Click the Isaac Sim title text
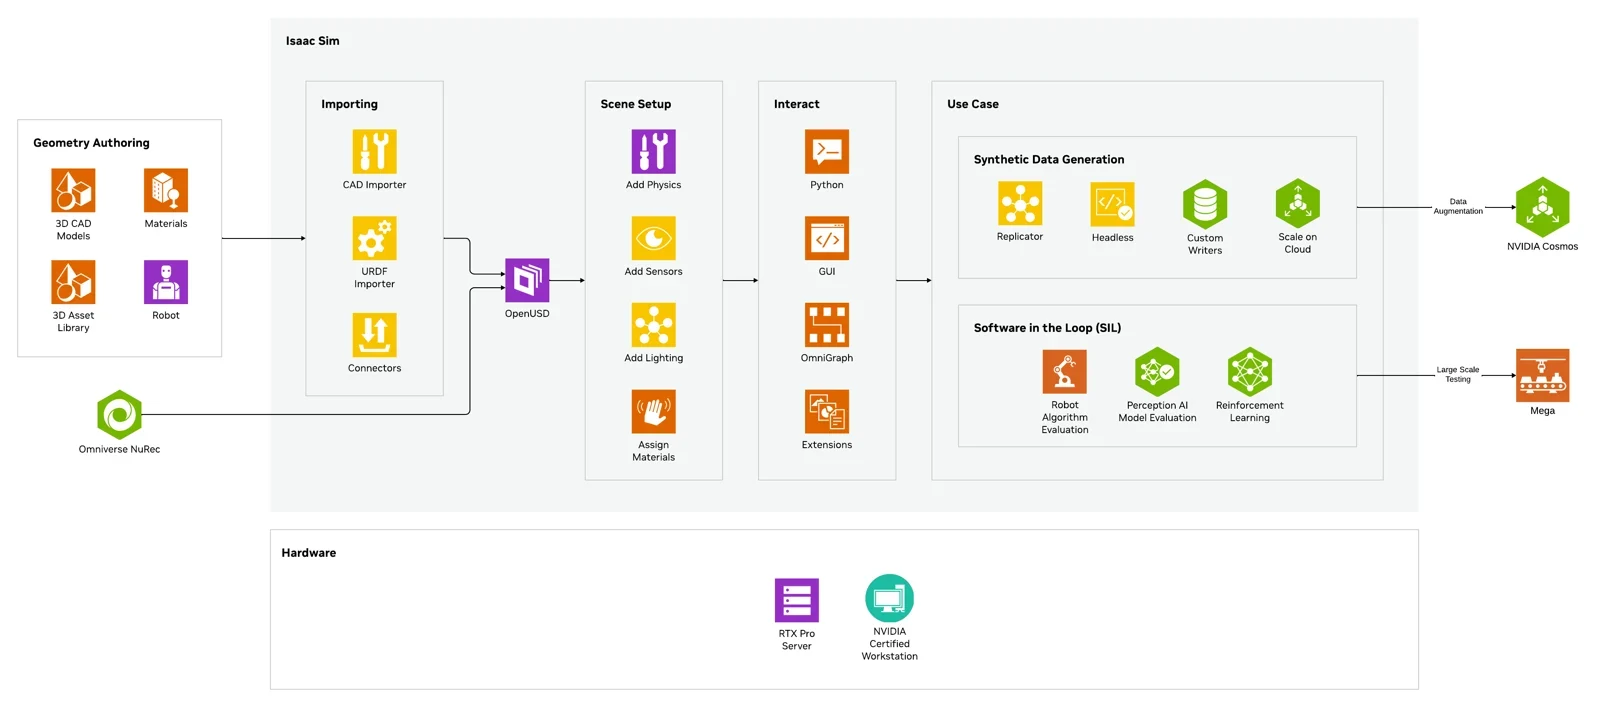The height and width of the screenshot is (707, 1600). pos(312,41)
